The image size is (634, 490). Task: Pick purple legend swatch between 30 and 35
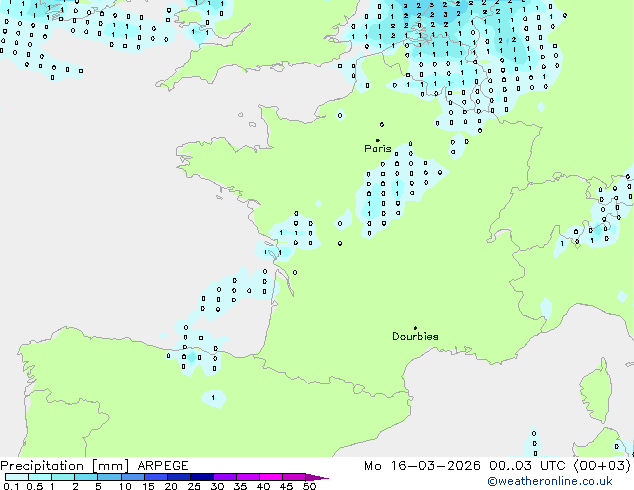pyautogui.click(x=225, y=477)
